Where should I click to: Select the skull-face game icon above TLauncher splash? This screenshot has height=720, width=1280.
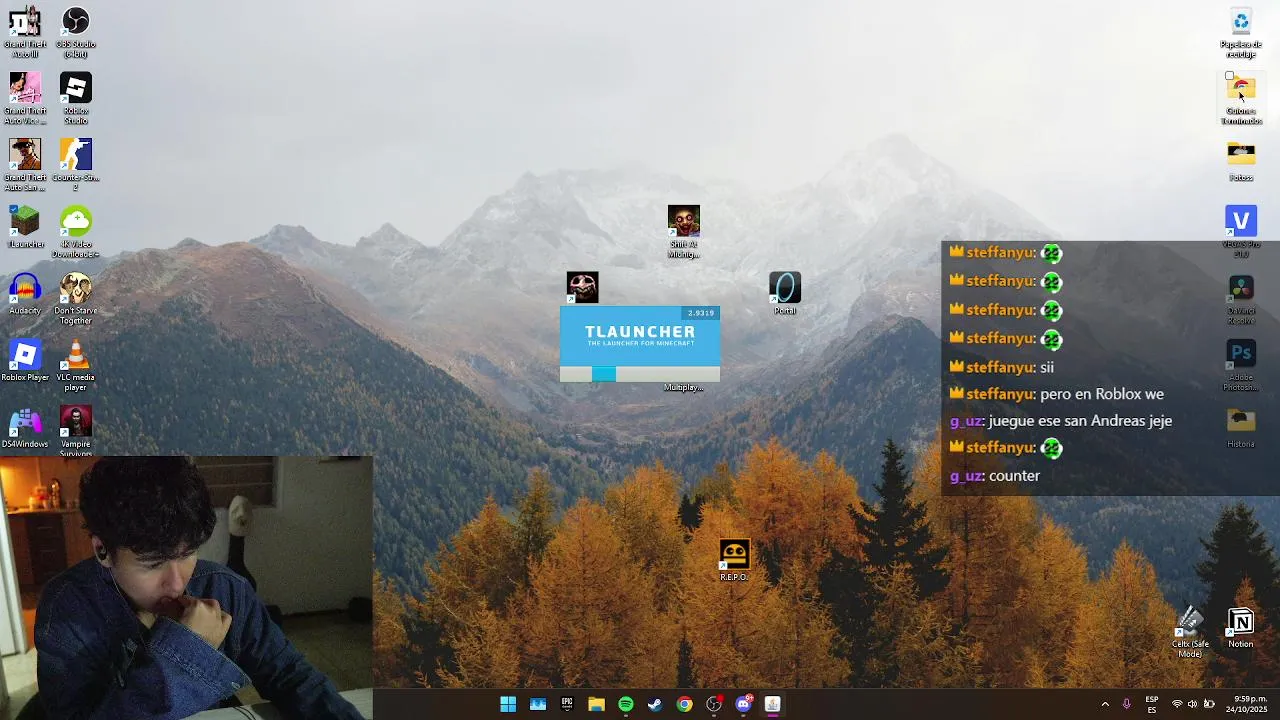[582, 287]
